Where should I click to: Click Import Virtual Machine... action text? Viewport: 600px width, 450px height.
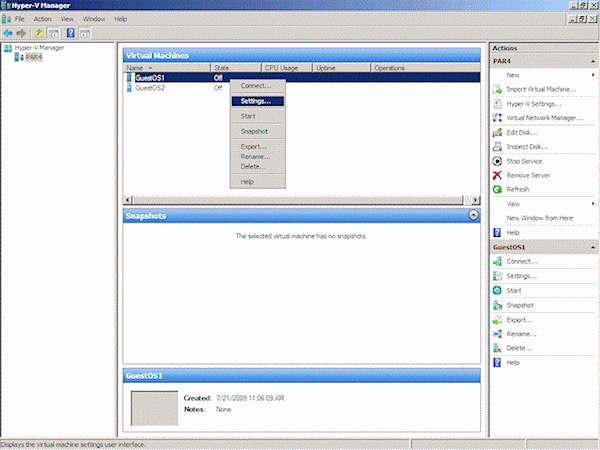541,90
